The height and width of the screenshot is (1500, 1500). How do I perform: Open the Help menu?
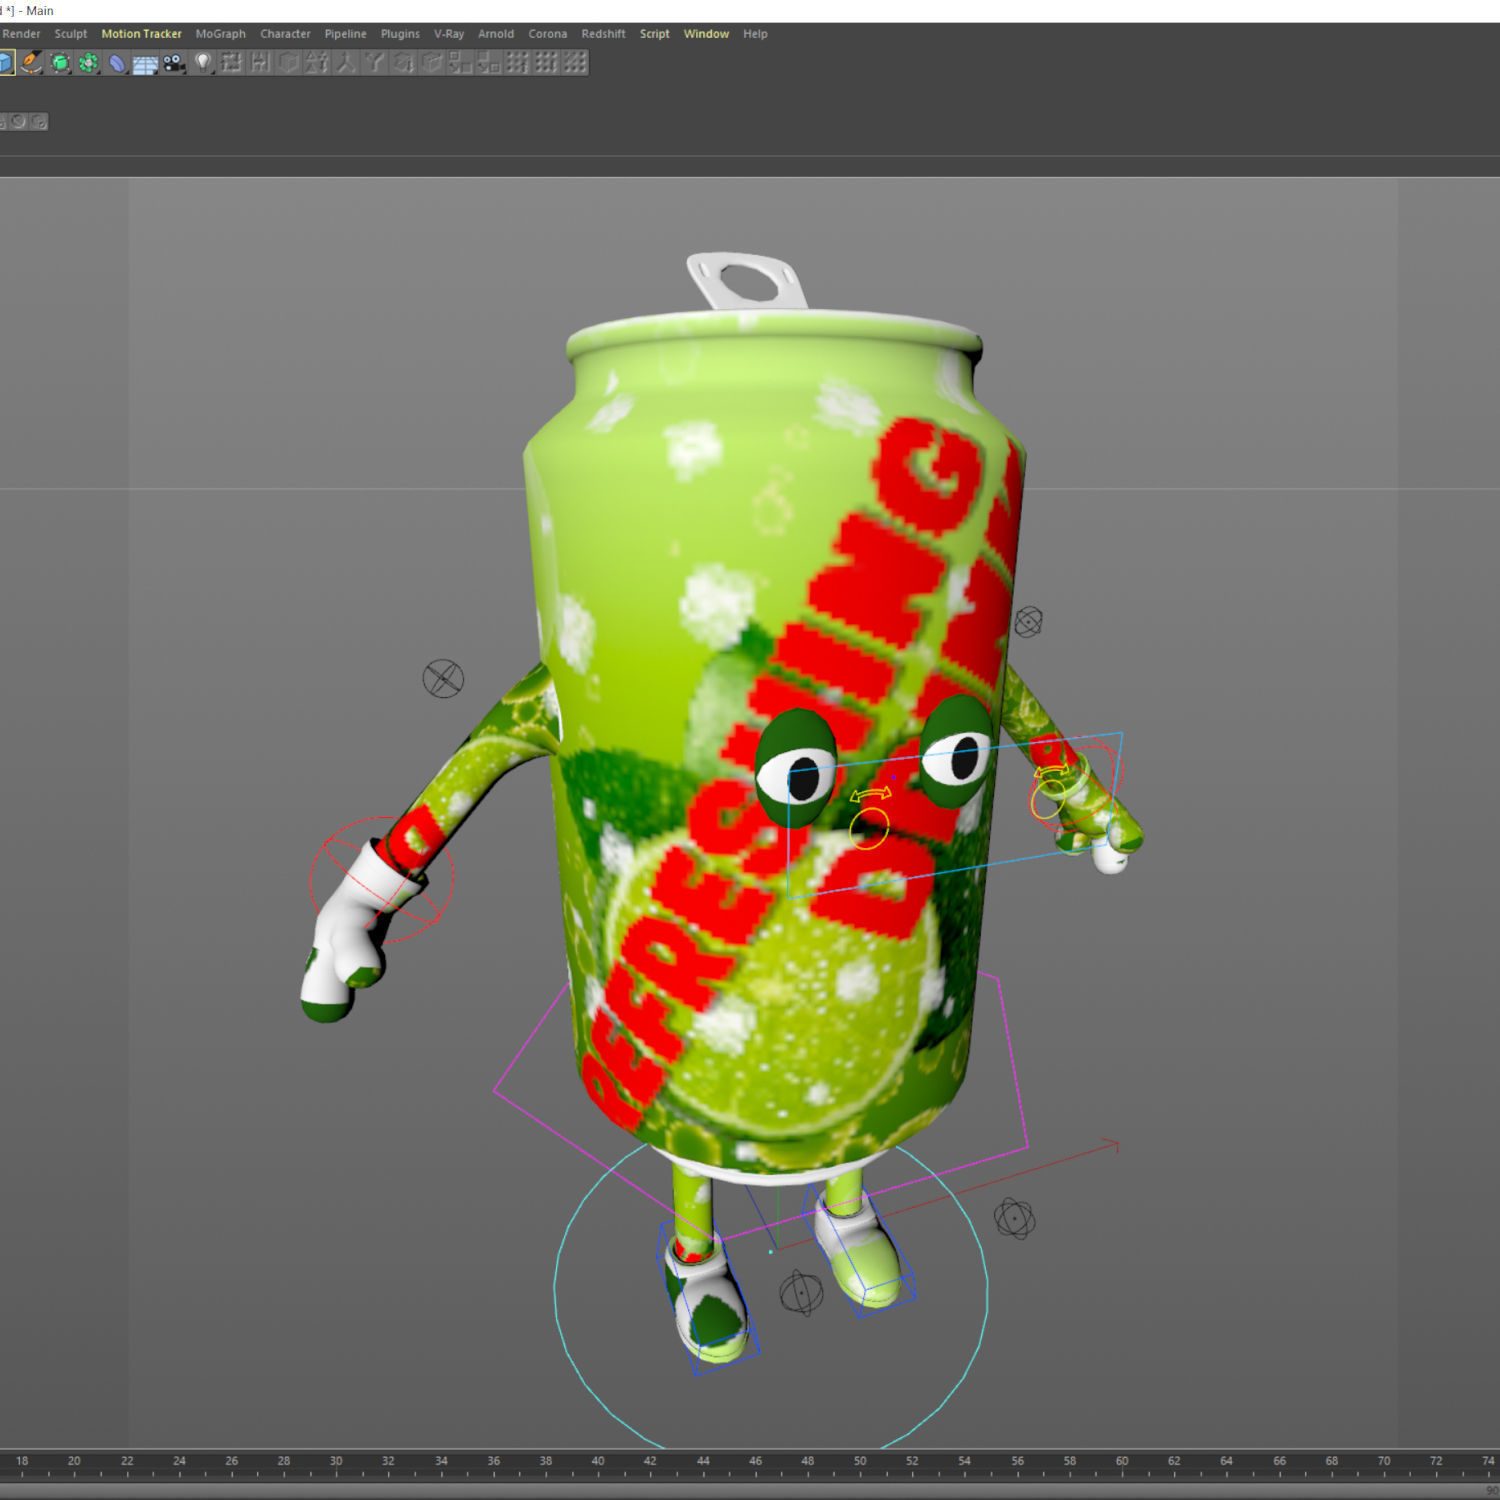(x=755, y=34)
